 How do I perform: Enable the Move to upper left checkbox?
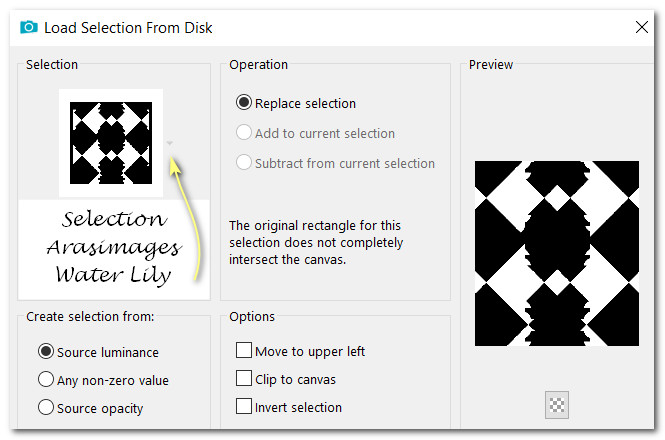[x=243, y=351]
